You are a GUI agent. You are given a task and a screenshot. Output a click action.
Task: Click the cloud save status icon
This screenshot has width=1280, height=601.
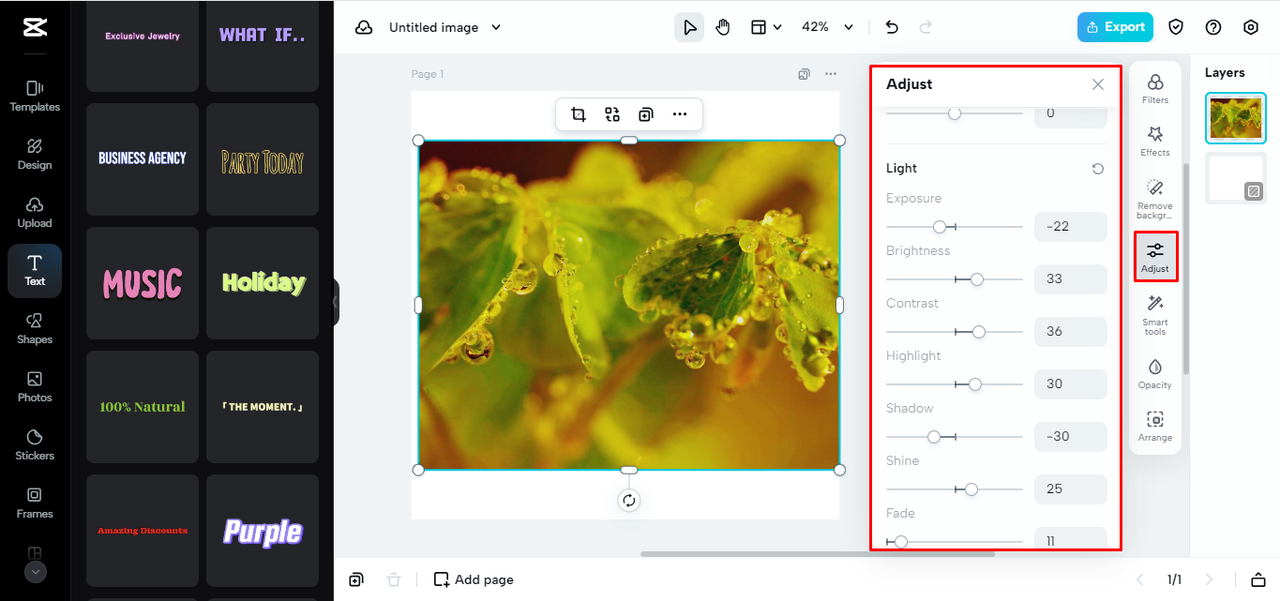[x=364, y=28]
